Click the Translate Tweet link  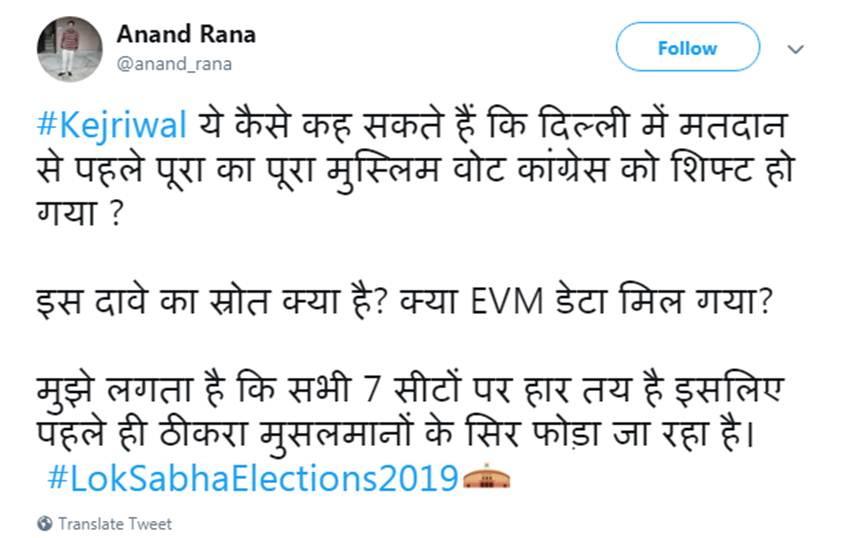click(114, 524)
